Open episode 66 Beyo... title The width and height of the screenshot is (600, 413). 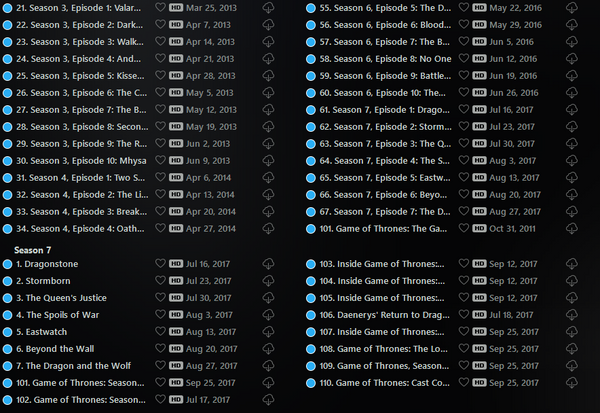(383, 194)
